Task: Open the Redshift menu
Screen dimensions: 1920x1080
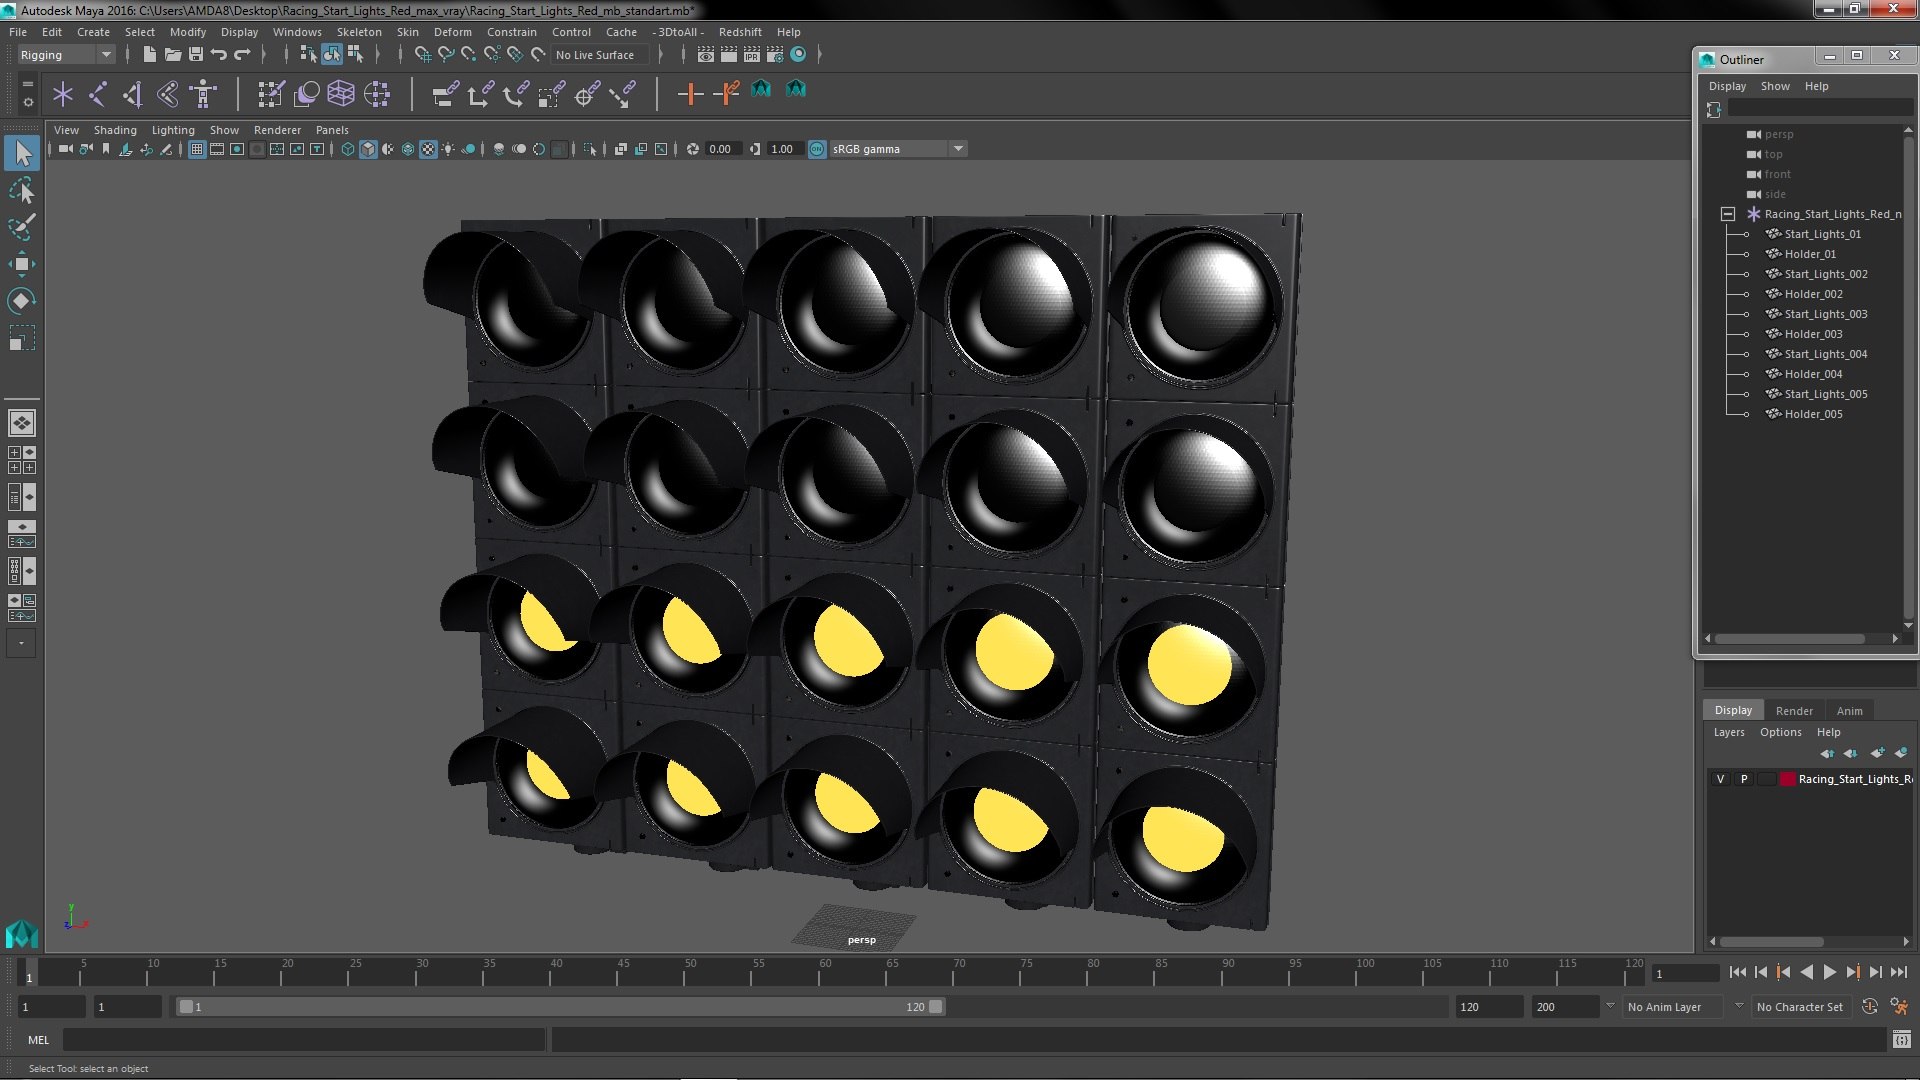Action: pyautogui.click(x=740, y=32)
